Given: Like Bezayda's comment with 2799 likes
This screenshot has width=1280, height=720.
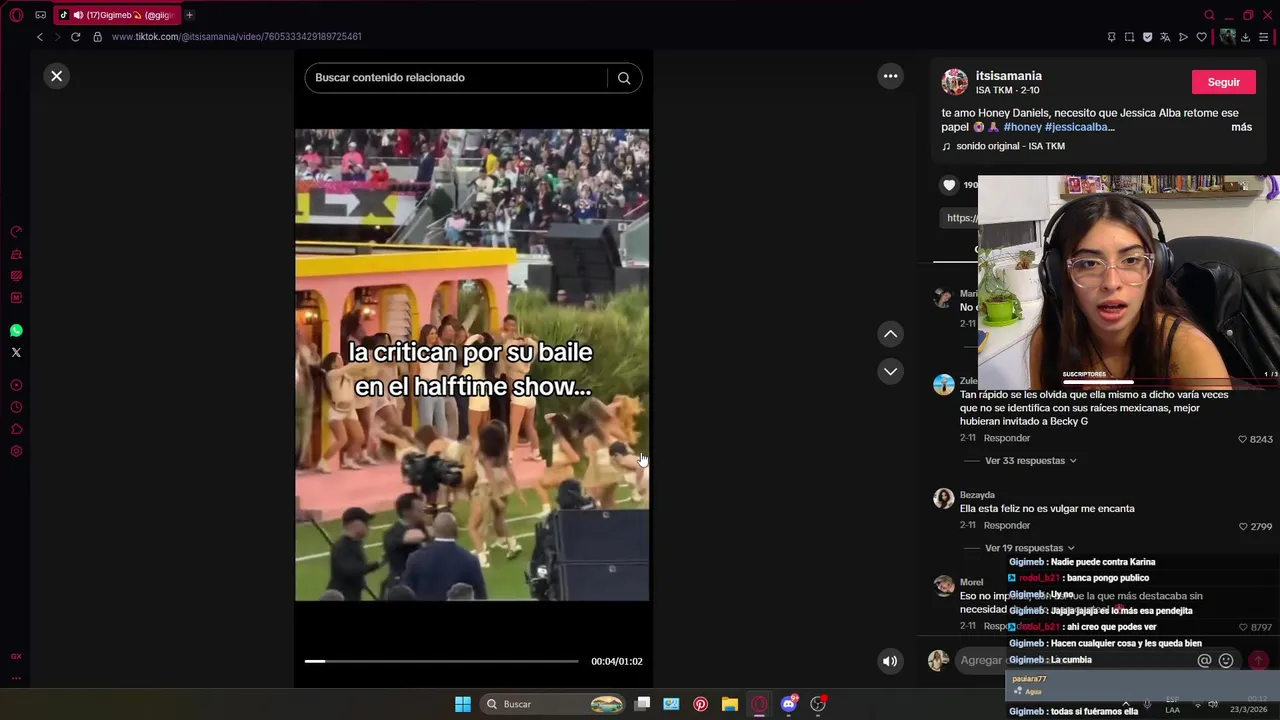Looking at the screenshot, I should click(x=1243, y=527).
